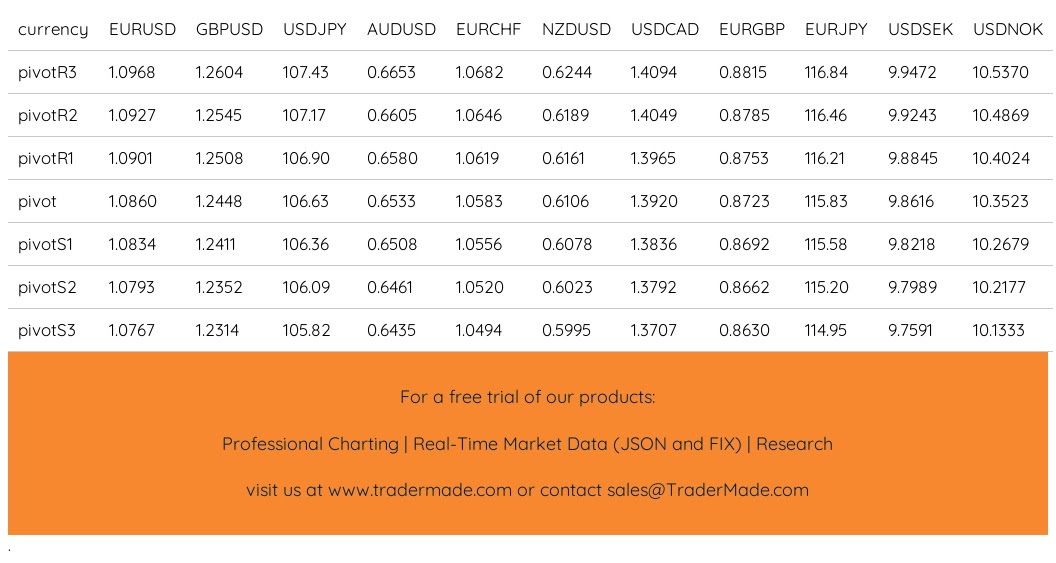This screenshot has width=1056, height=563.
Task: Click USDSEK pivotR2 value 9.9243
Action: 912,116
